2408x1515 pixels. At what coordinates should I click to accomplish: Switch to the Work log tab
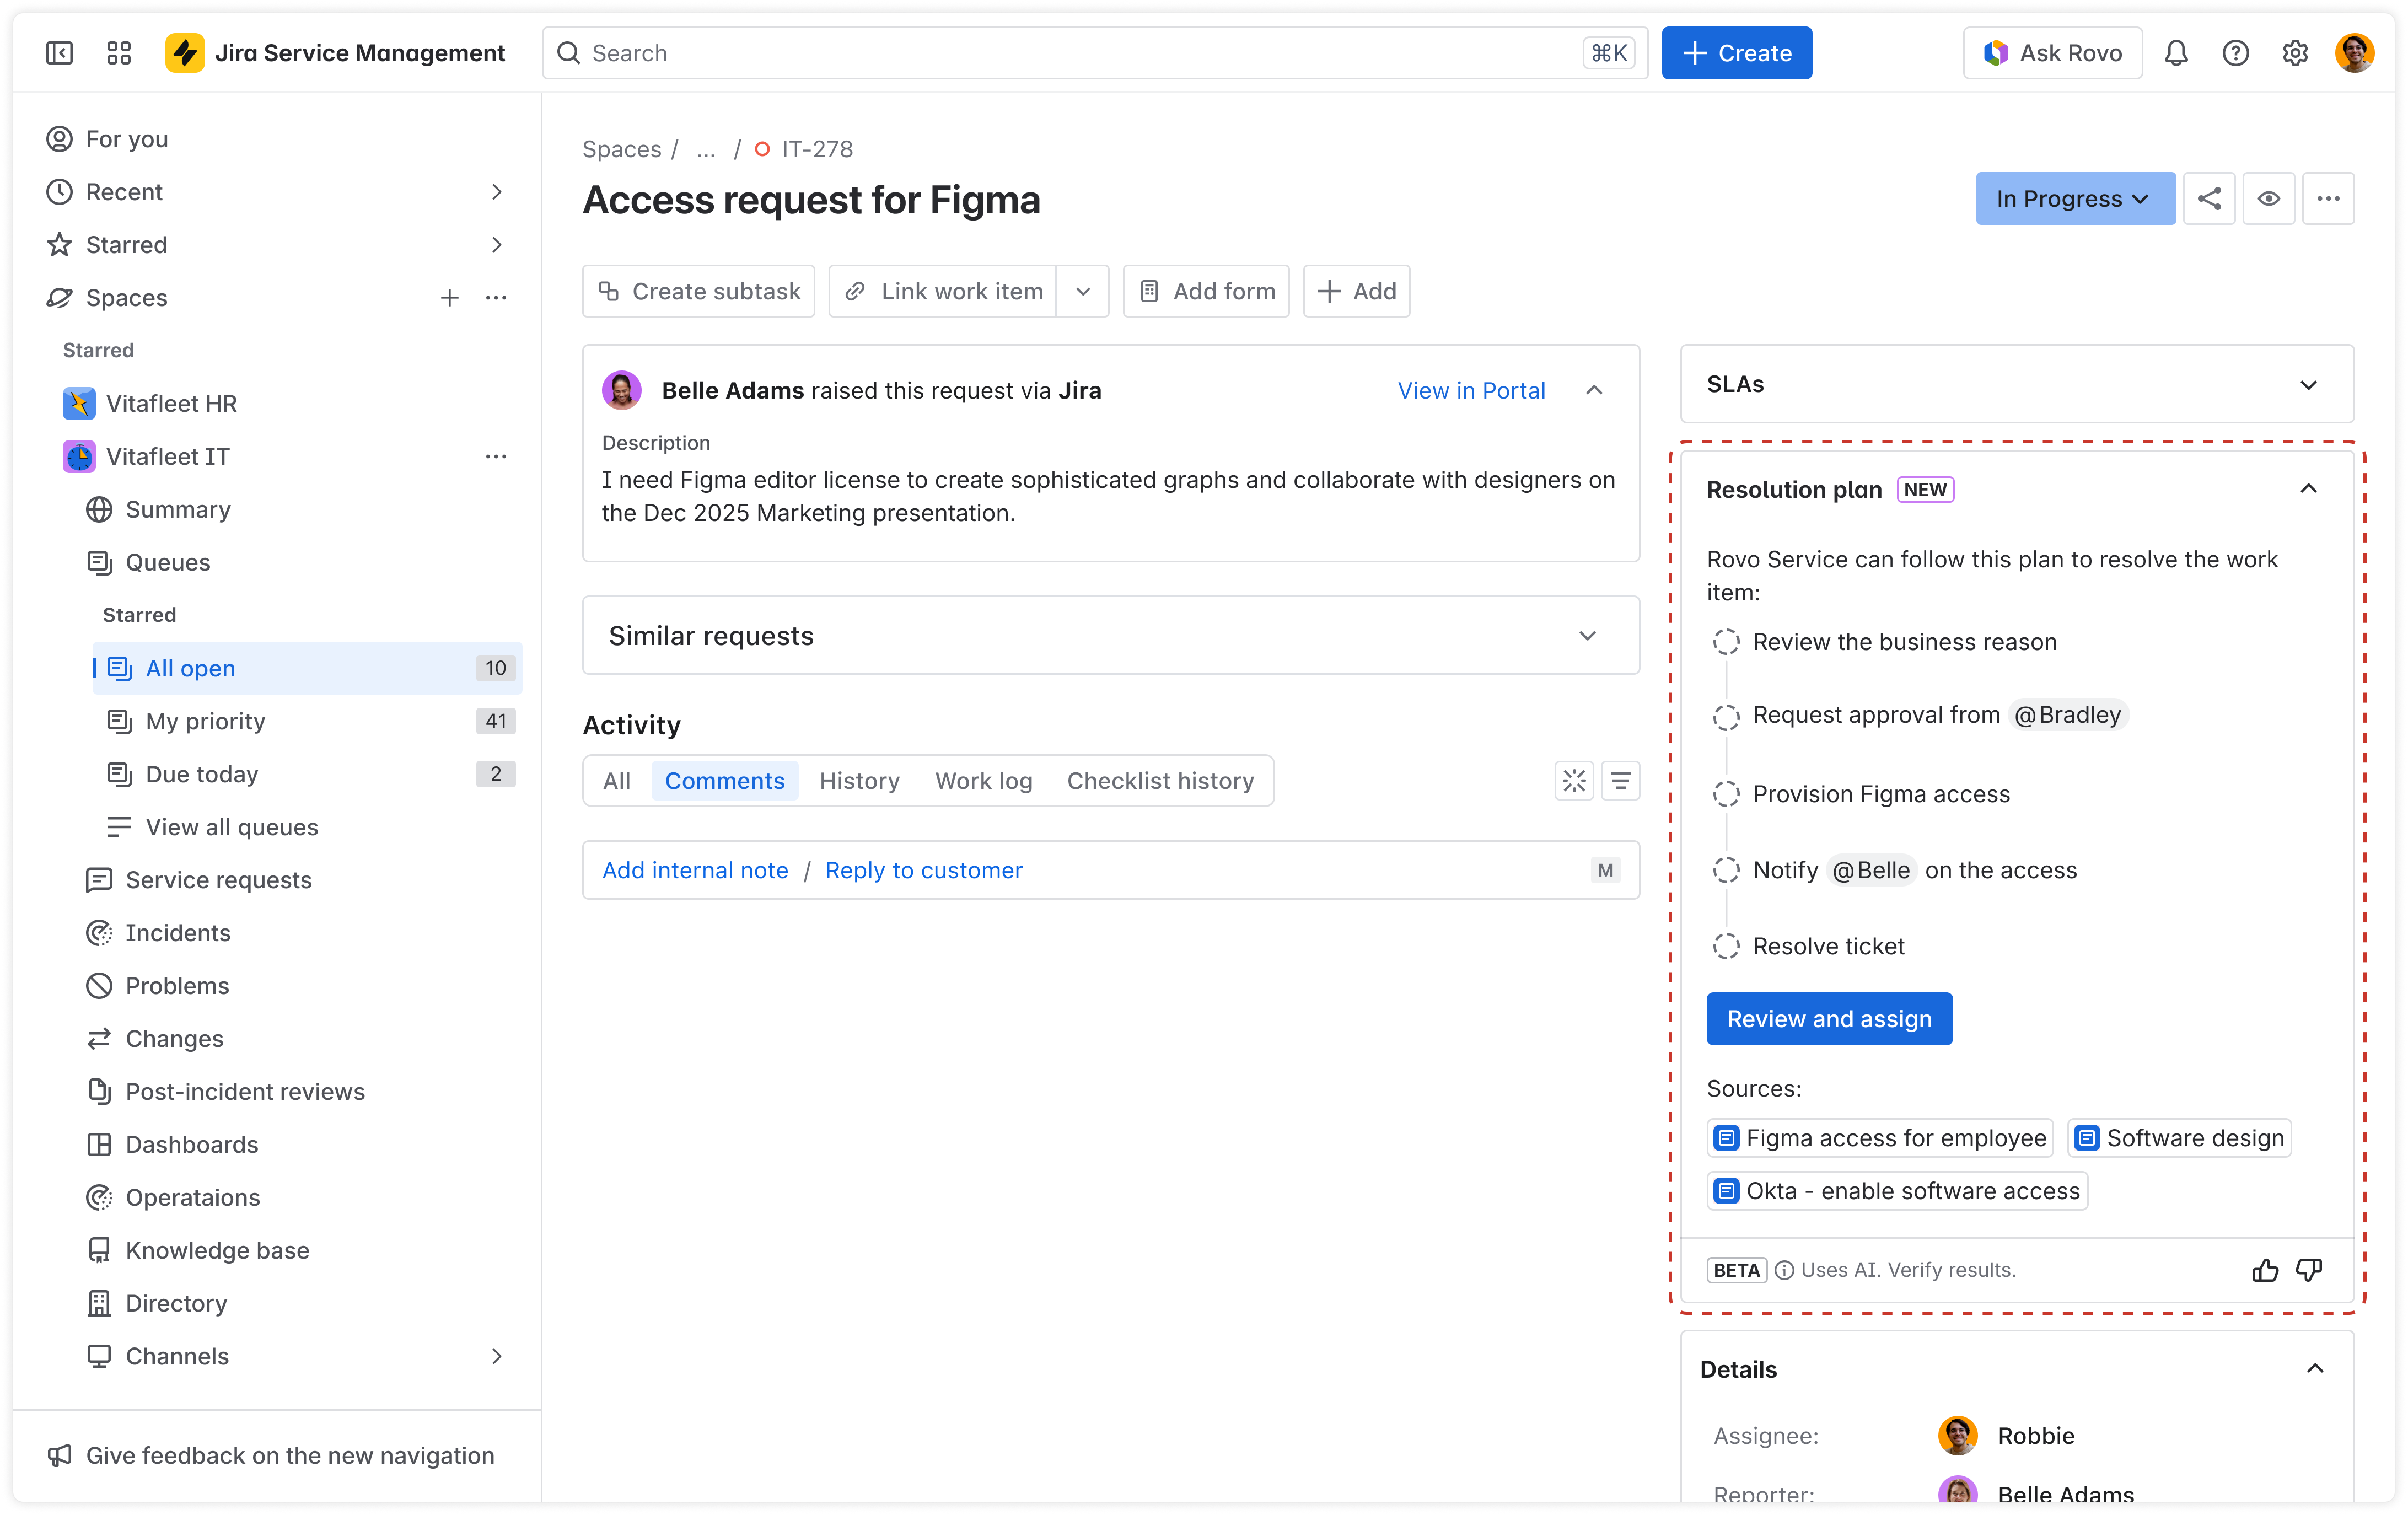(983, 780)
